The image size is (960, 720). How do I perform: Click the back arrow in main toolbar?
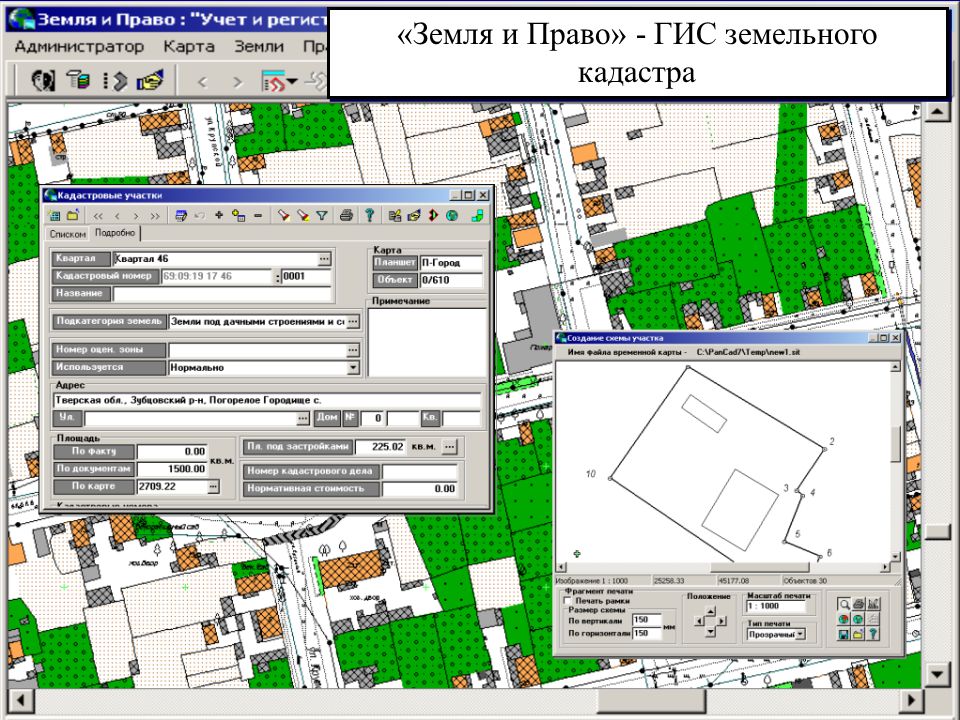pyautogui.click(x=203, y=81)
